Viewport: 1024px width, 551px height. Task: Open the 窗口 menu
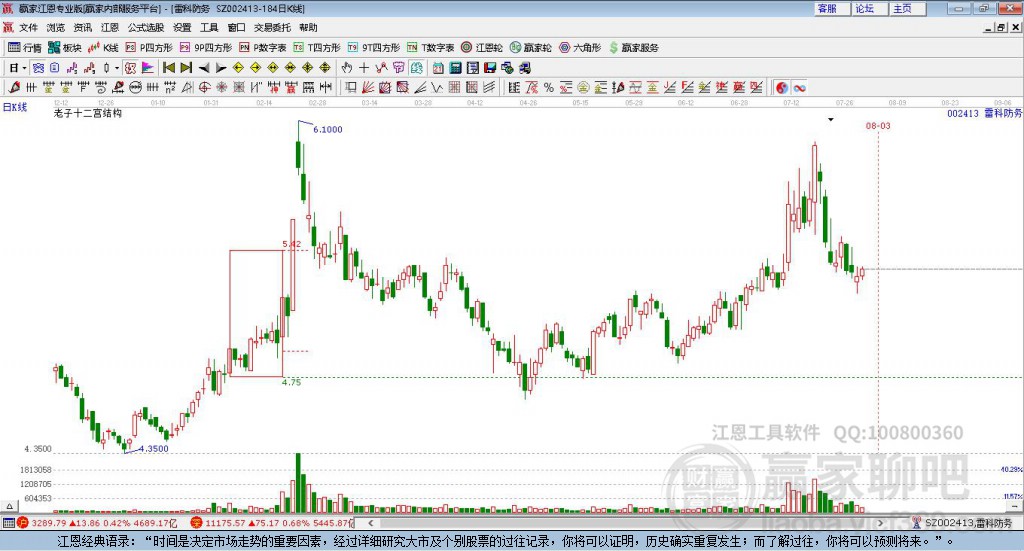(236, 27)
